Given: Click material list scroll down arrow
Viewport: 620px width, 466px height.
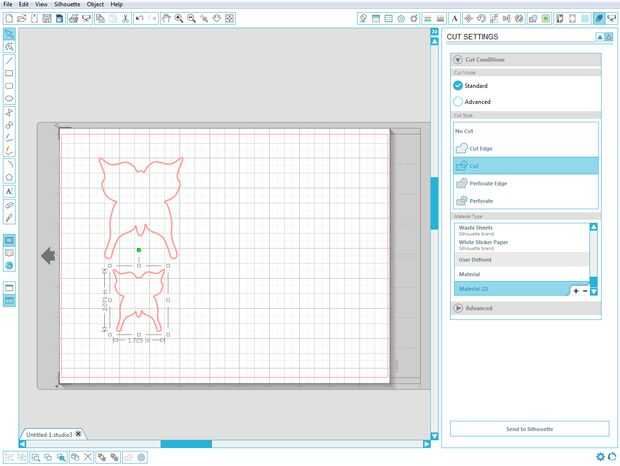Looking at the screenshot, I should (x=594, y=292).
